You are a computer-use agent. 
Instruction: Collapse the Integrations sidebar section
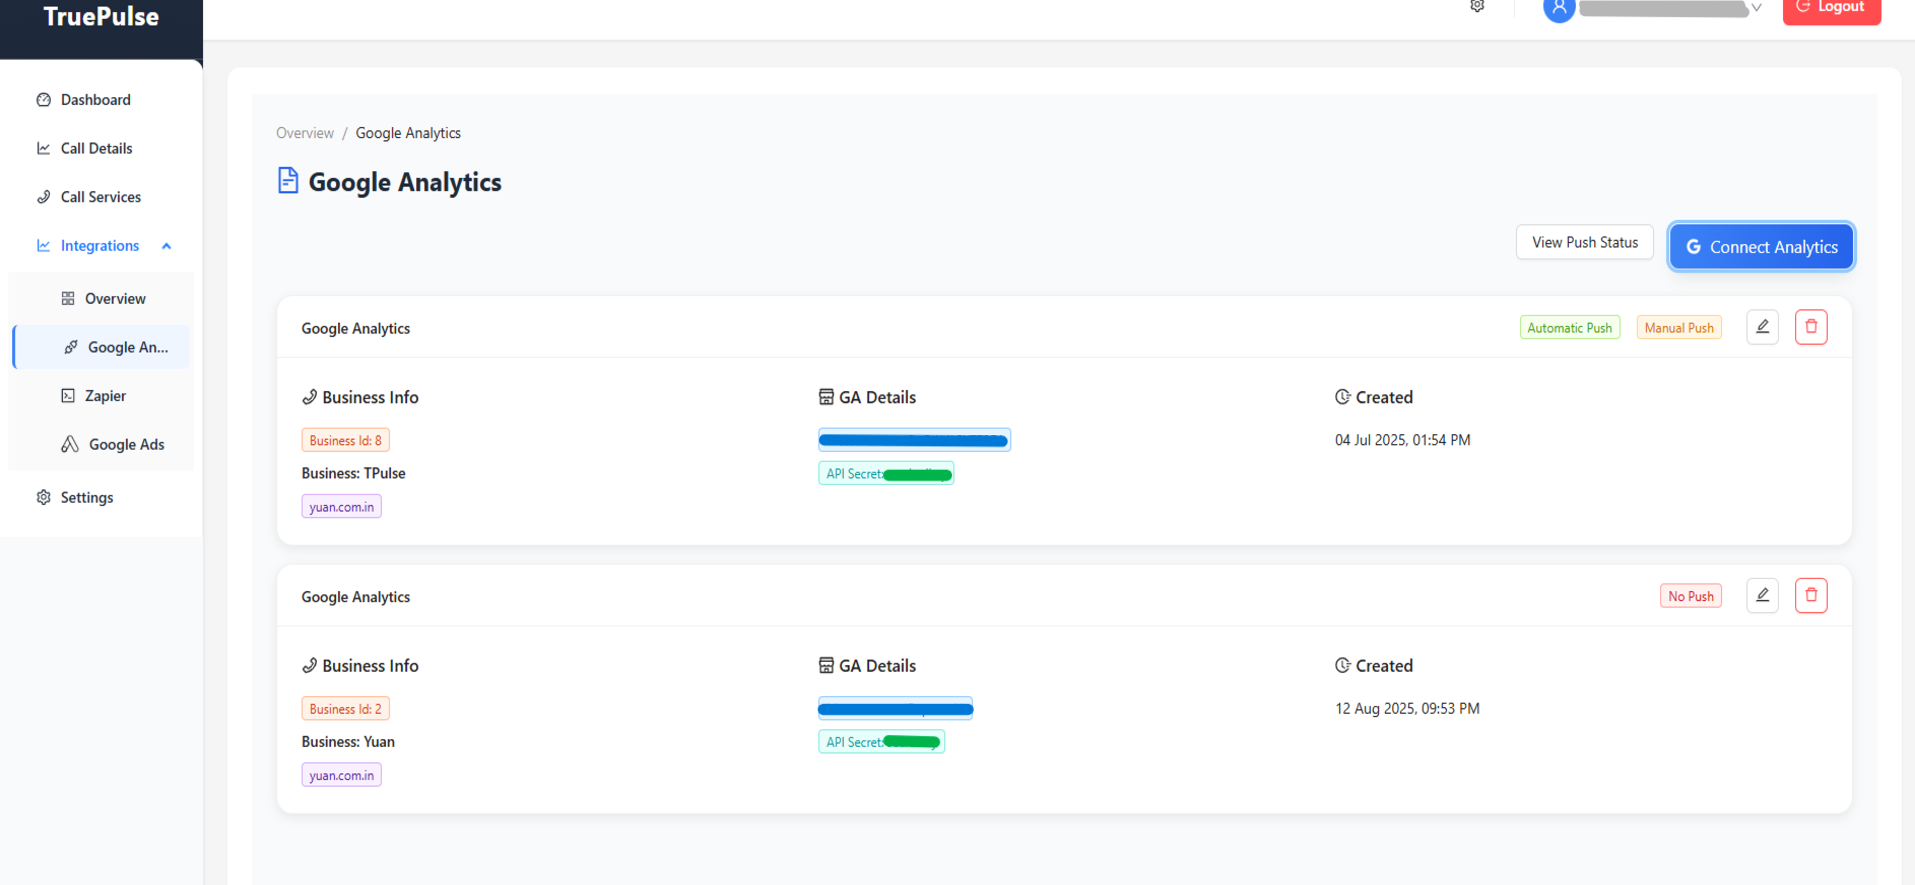[166, 246]
